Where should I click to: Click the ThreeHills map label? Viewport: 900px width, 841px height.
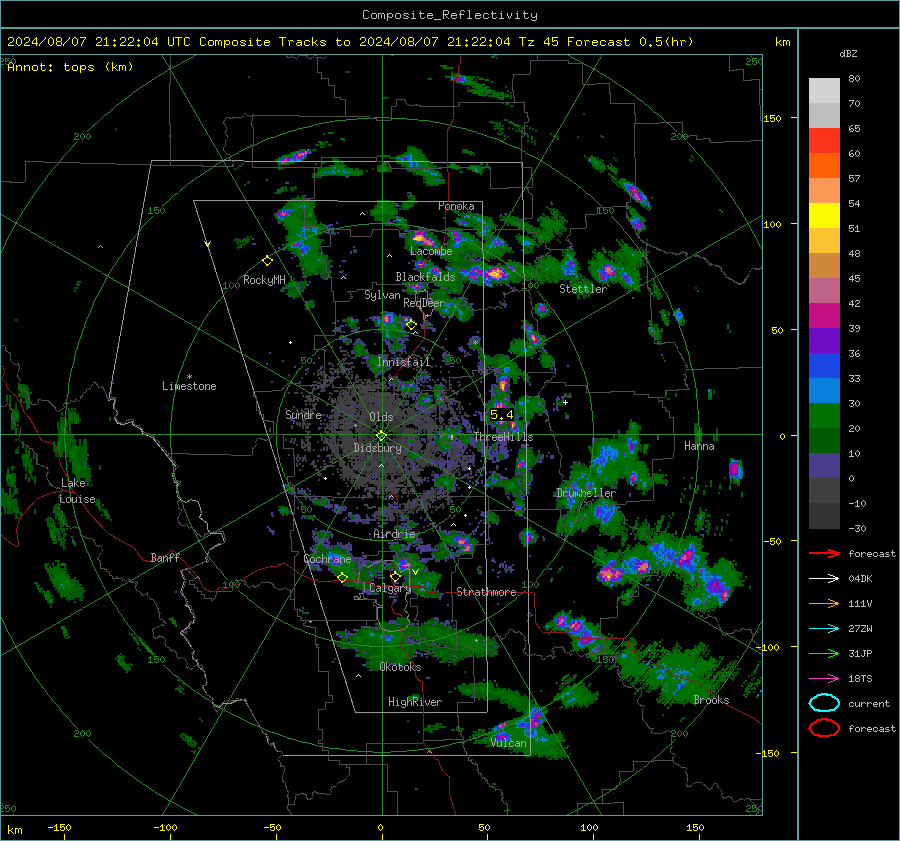tap(503, 437)
